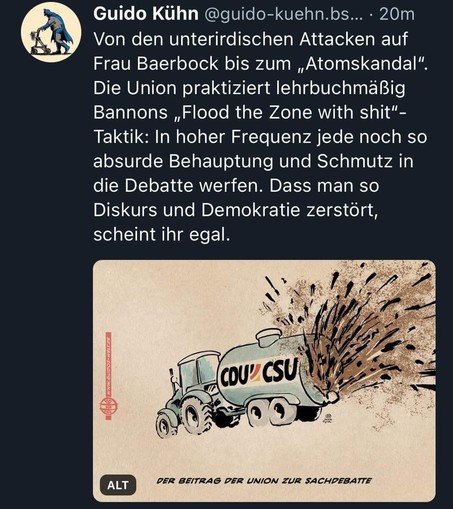Viewport: 453px width, 509px height.
Task: Open the Guido Kühn display name
Action: (x=146, y=14)
